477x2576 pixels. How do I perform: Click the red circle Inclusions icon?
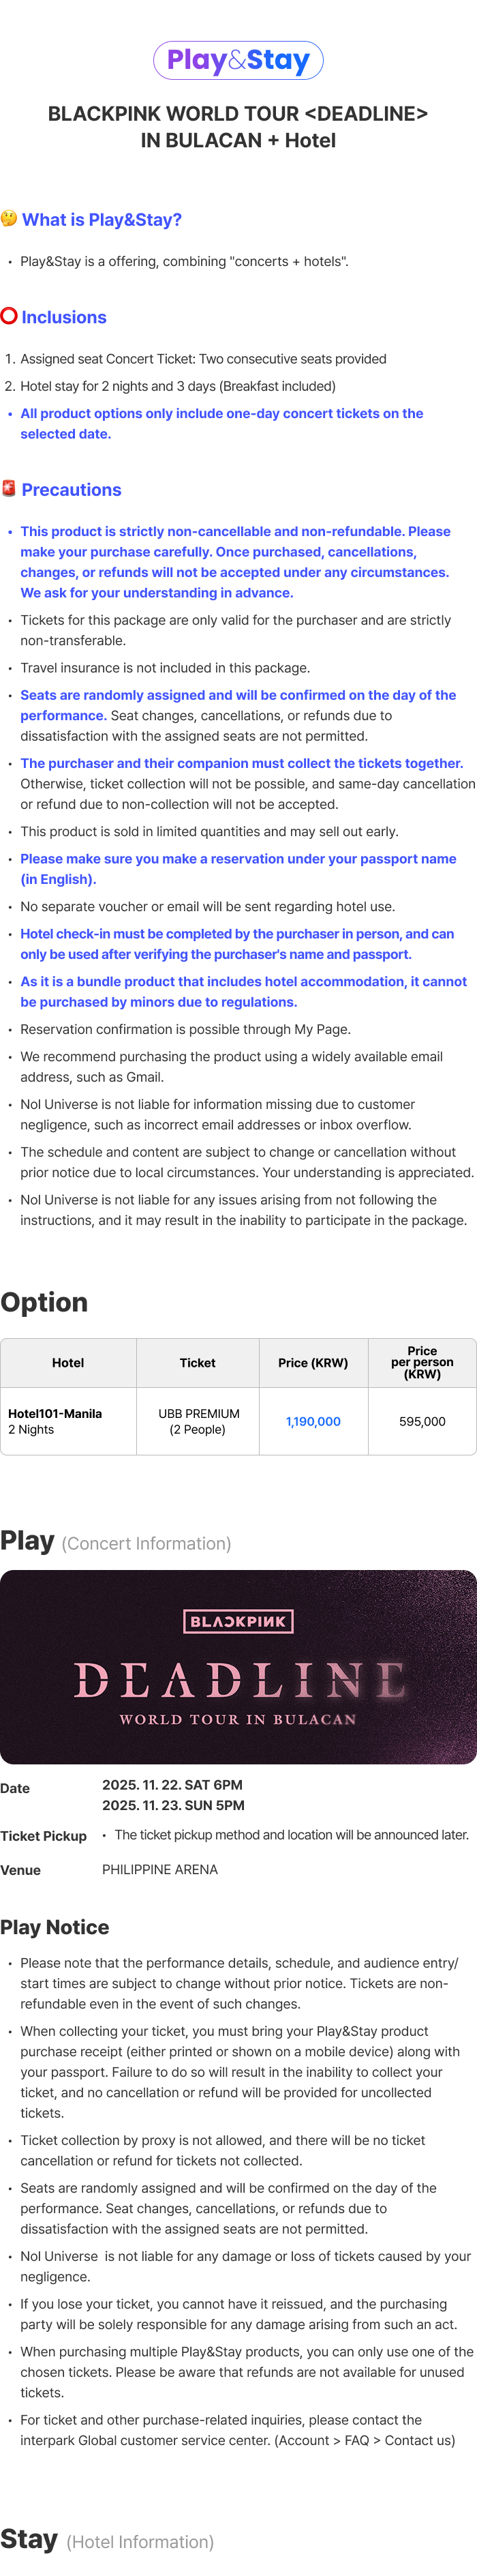(9, 316)
